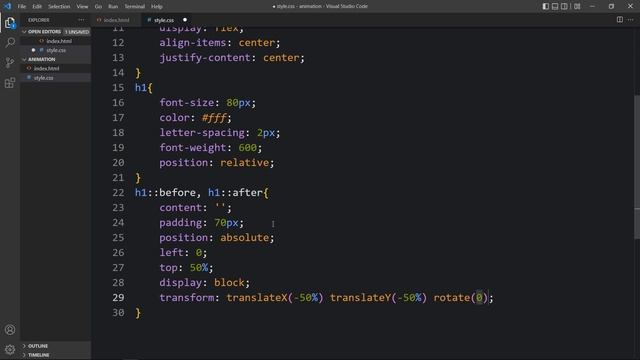Click the 1 unsaved badge
The width and height of the screenshot is (640, 360).
pyautogui.click(x=77, y=32)
